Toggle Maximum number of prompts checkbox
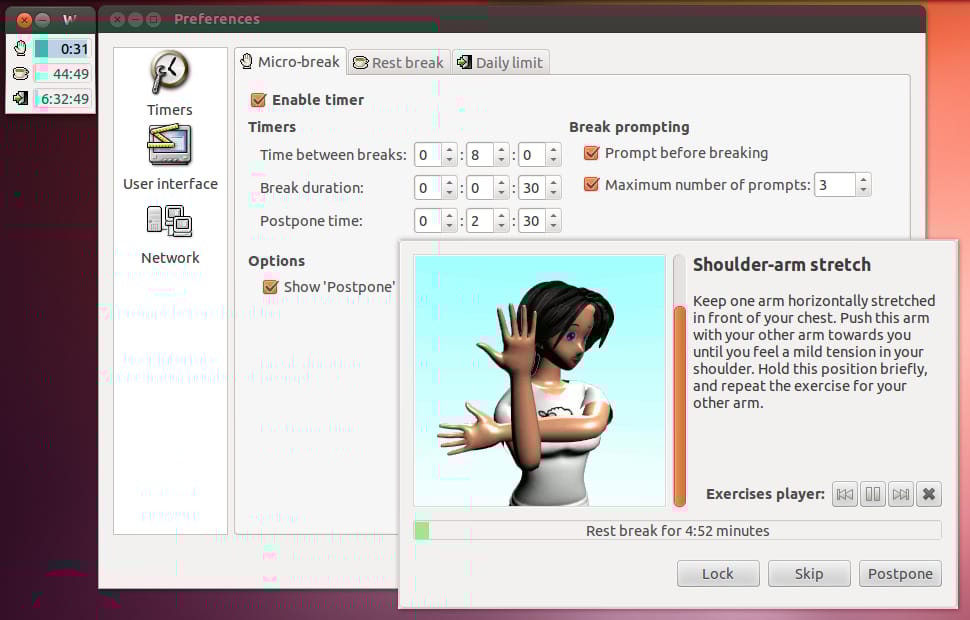This screenshot has width=970, height=620. click(592, 184)
